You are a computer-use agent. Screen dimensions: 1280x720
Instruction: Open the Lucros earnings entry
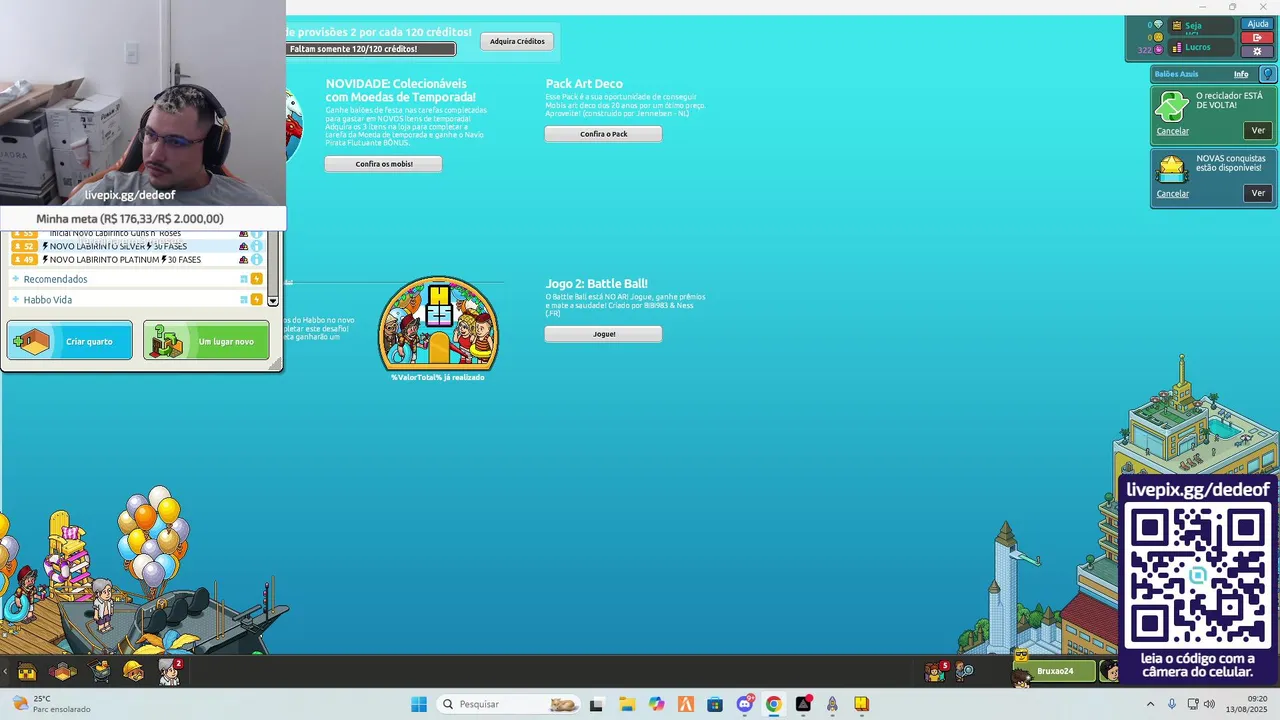(1203, 47)
